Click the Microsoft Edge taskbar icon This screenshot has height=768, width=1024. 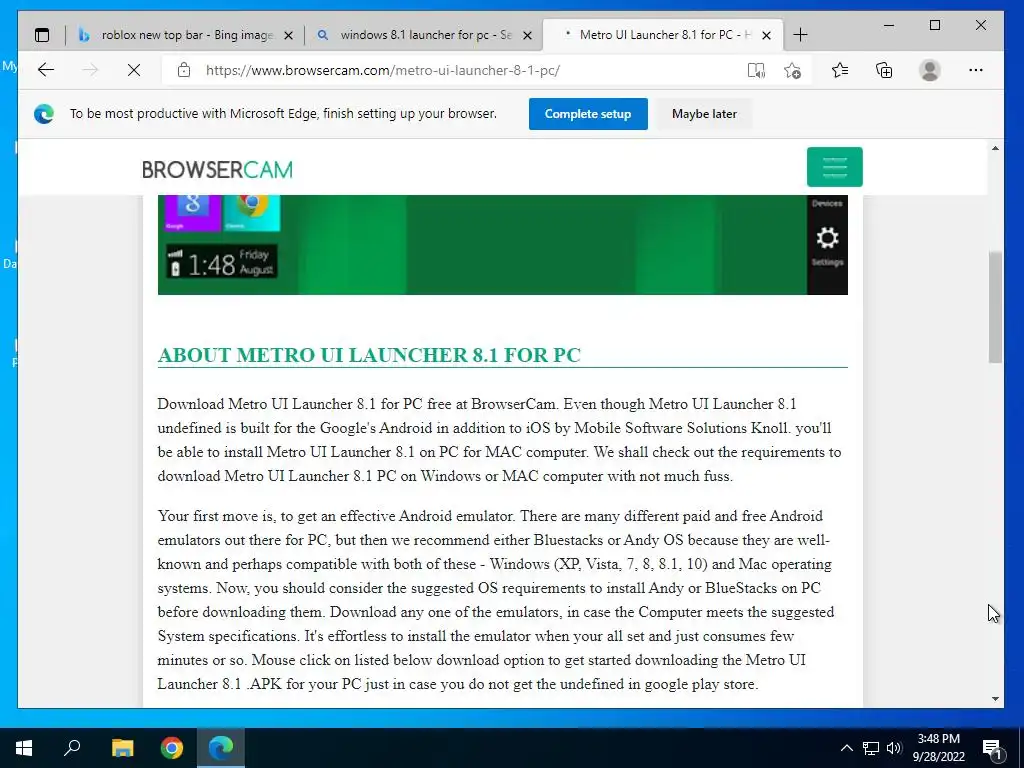(x=221, y=748)
